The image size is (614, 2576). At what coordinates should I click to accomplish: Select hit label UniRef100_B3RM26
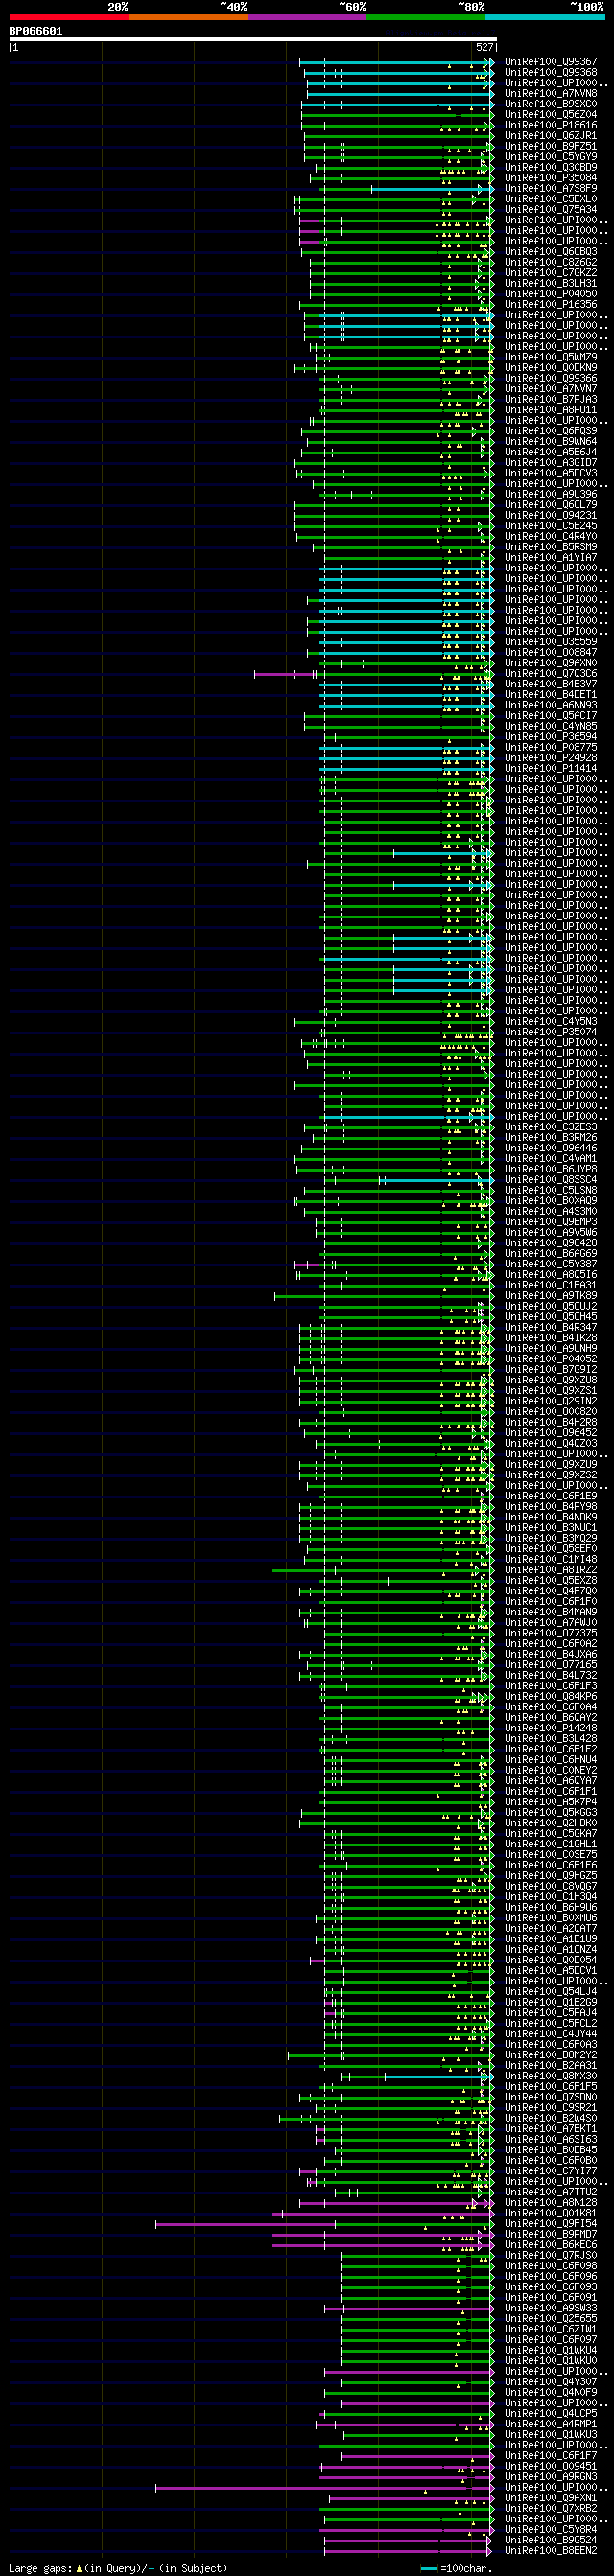point(551,1137)
